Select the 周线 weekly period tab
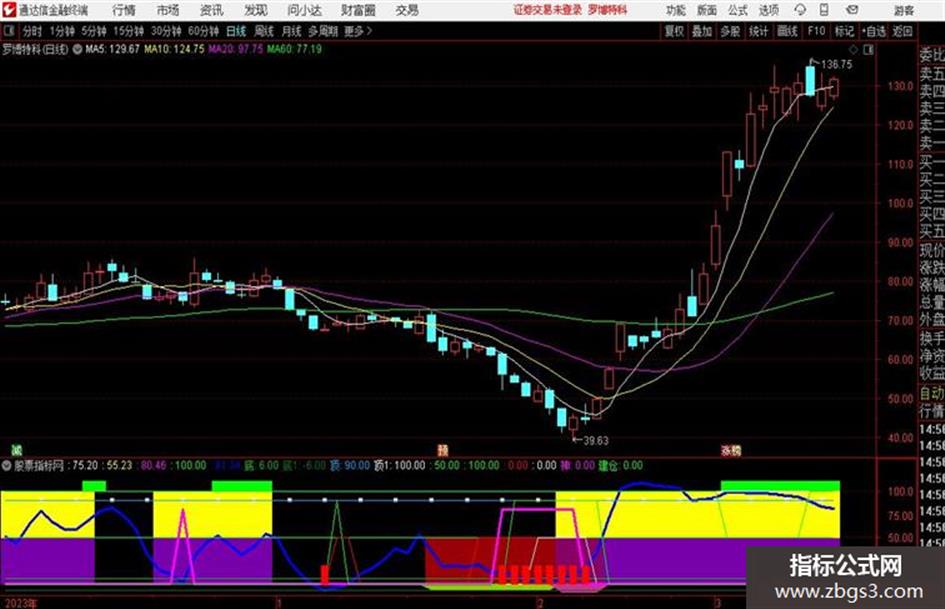Screen dimensions: 945x609 264,31
